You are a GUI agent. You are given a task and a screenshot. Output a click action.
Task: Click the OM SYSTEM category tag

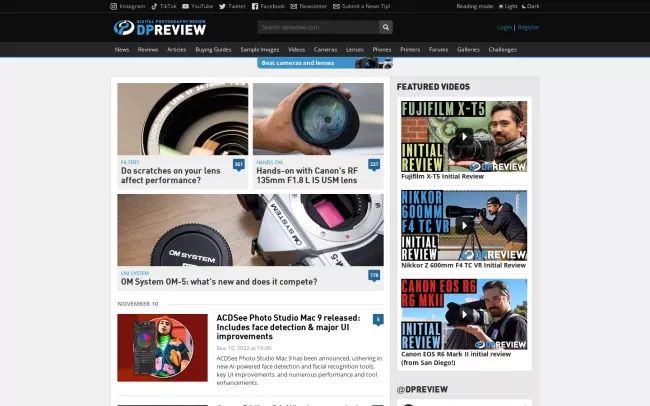click(x=135, y=273)
